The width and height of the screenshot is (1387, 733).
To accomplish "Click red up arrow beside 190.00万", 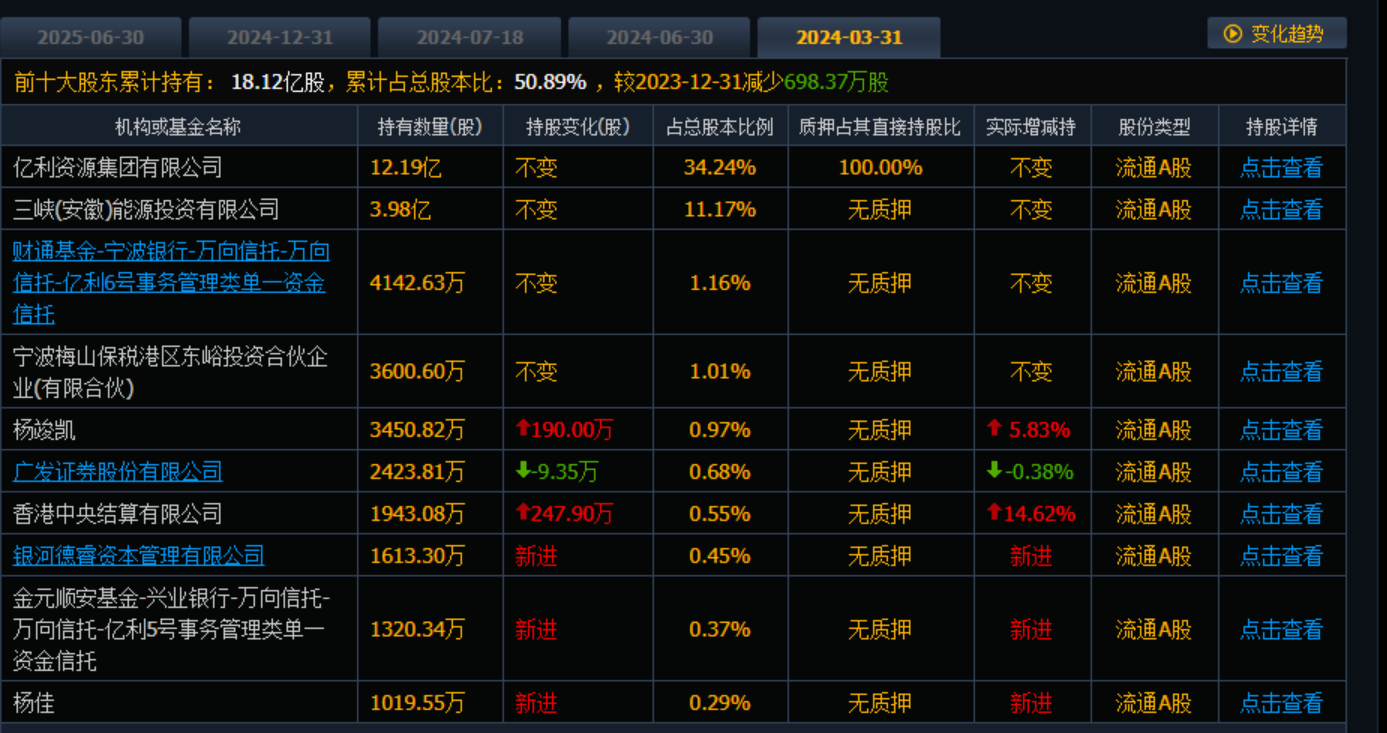I will click(x=522, y=429).
